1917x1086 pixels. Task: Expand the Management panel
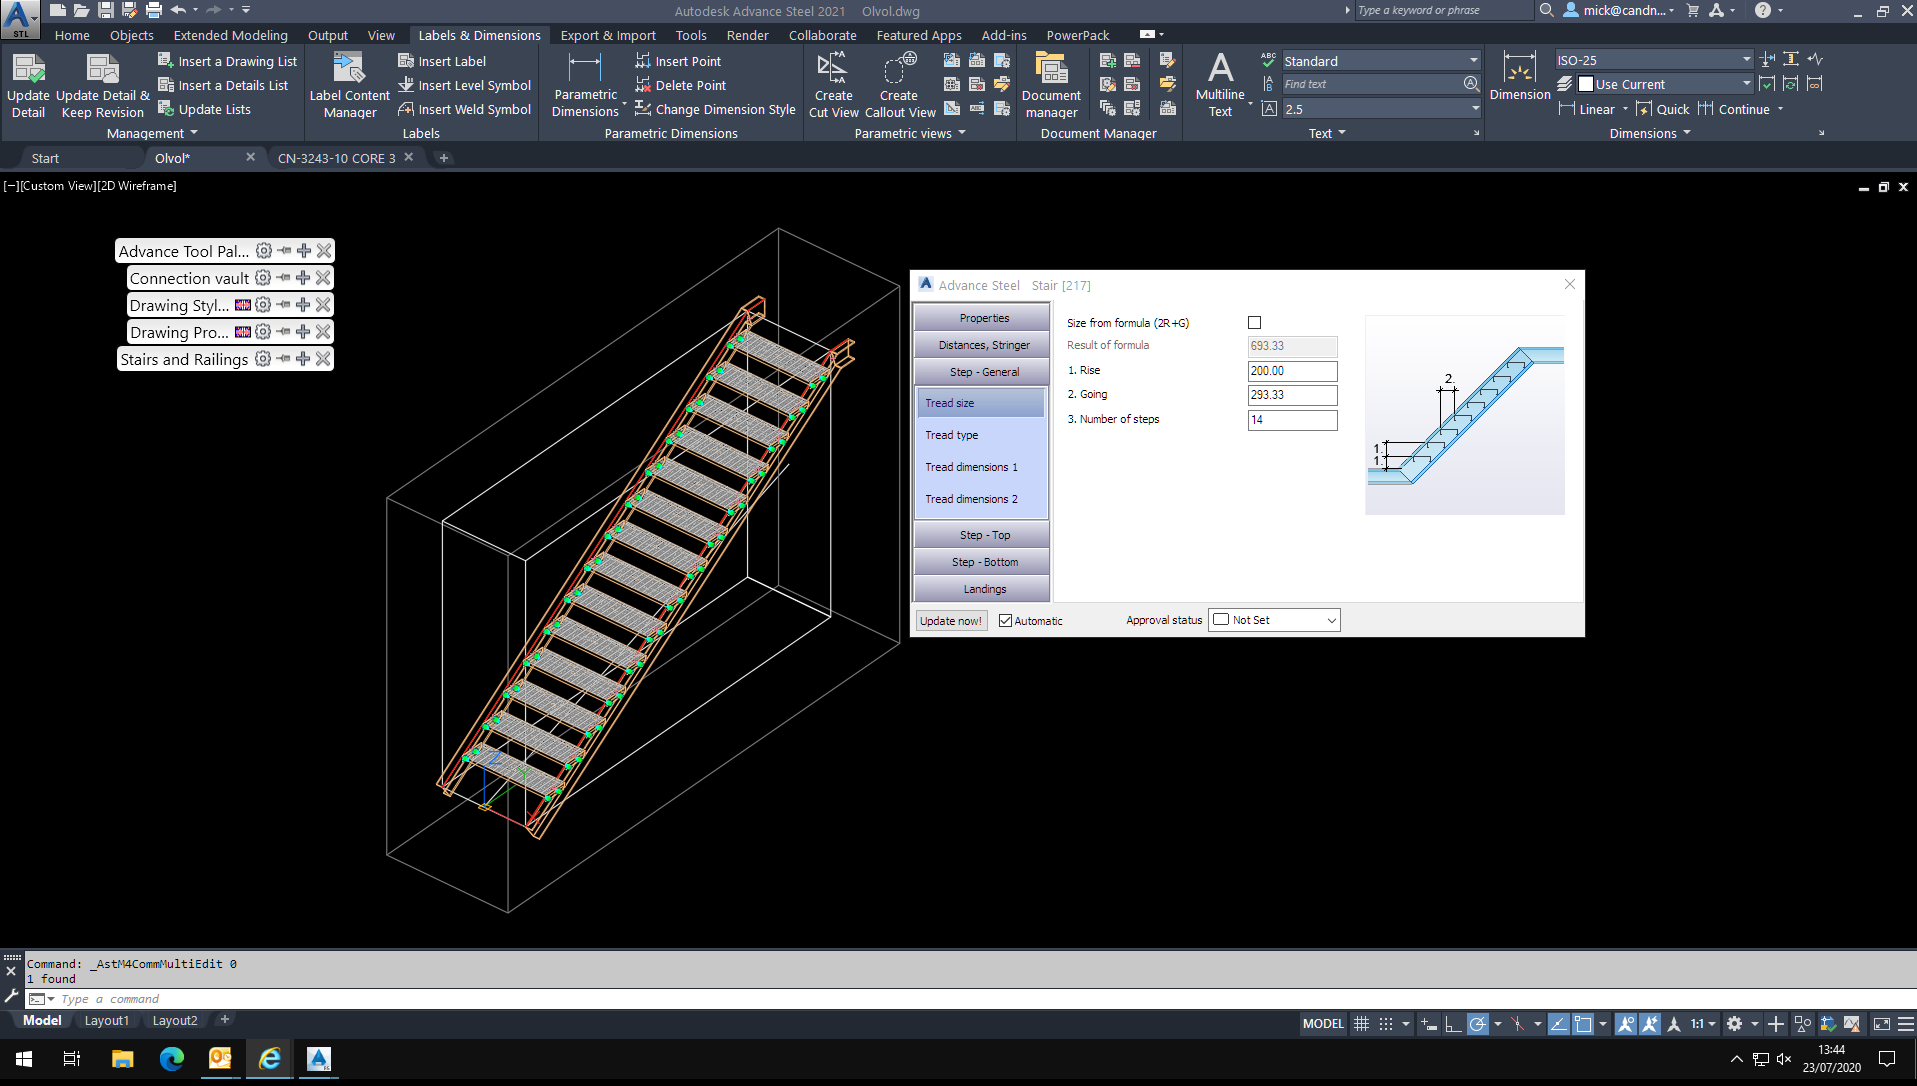coord(152,133)
